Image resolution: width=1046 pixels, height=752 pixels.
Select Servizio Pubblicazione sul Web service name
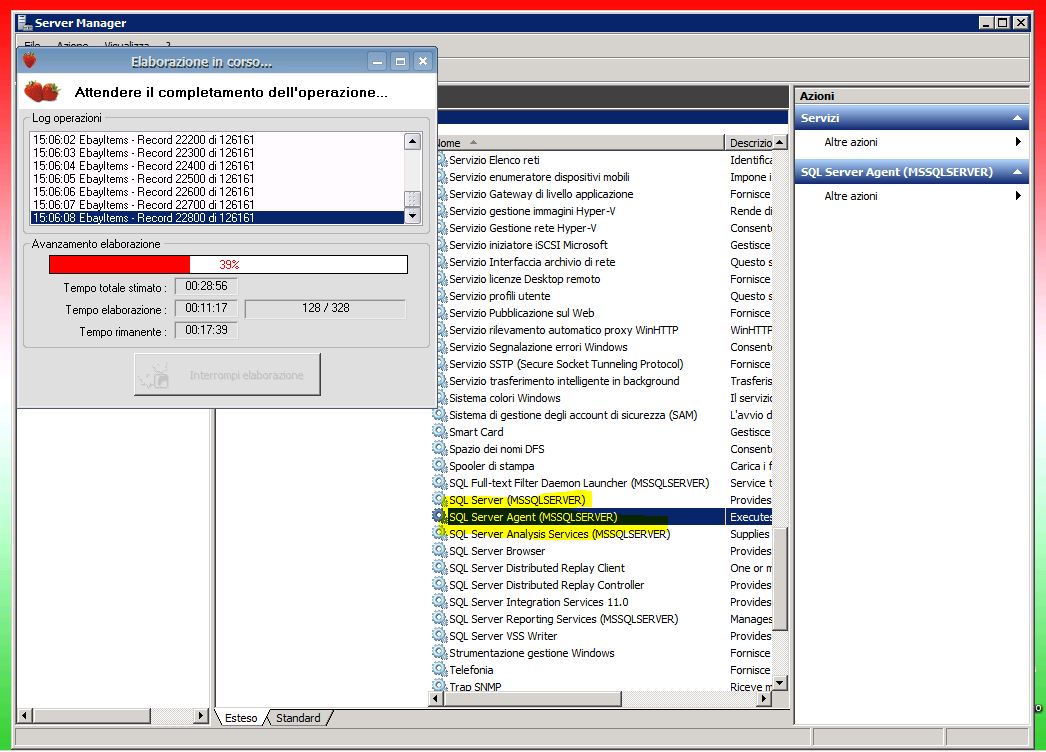(521, 313)
